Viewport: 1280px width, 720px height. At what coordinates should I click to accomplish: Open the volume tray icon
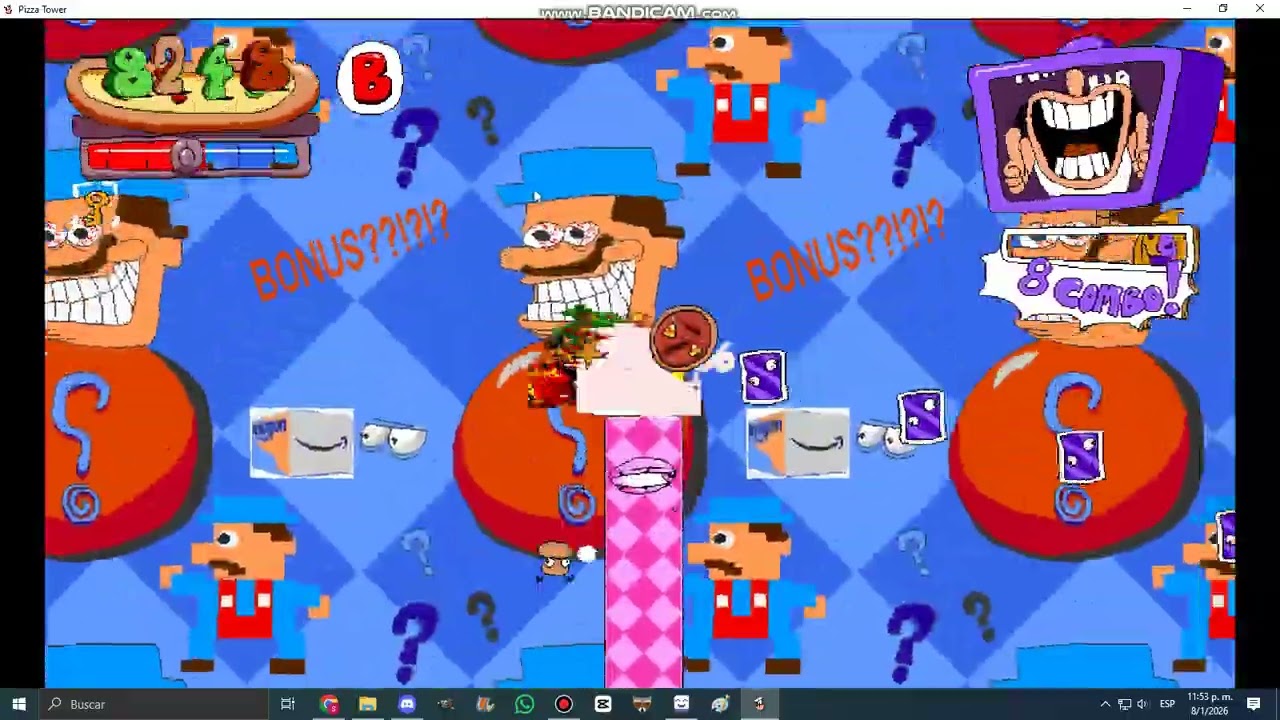[1142, 704]
